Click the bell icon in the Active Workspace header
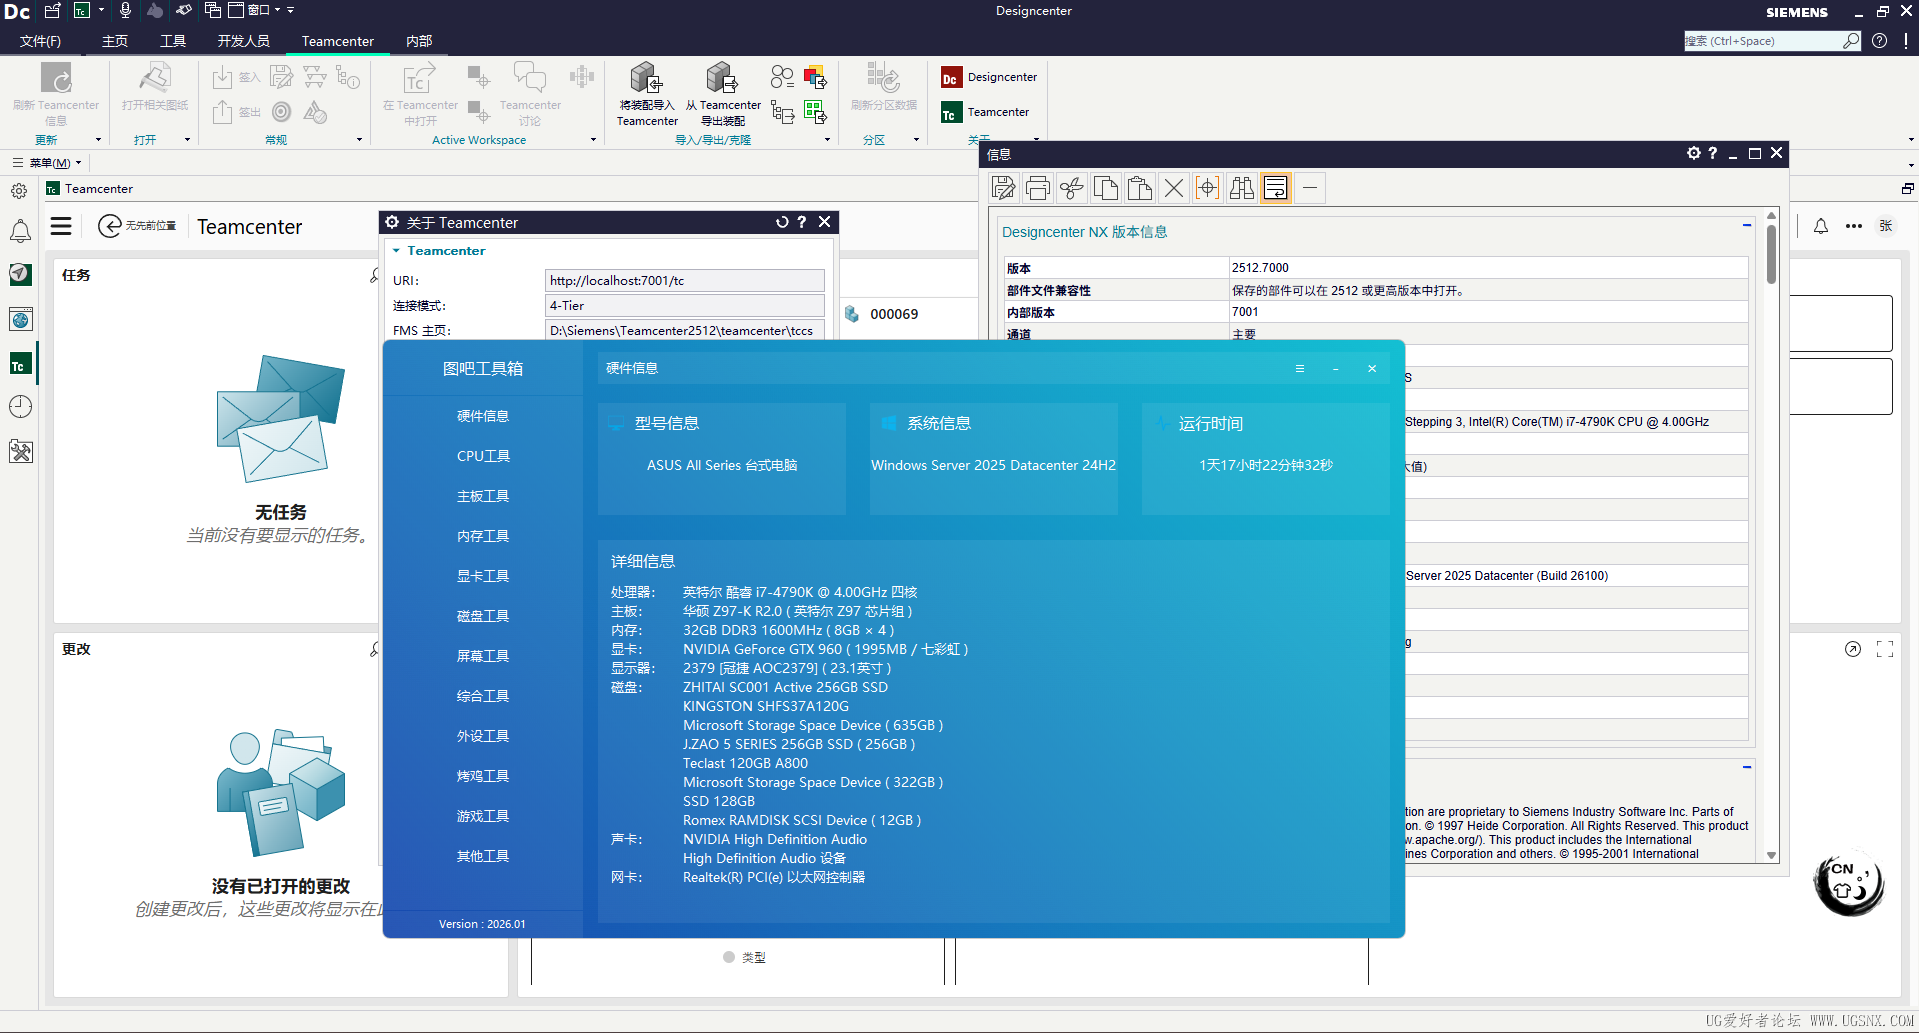 [1821, 226]
